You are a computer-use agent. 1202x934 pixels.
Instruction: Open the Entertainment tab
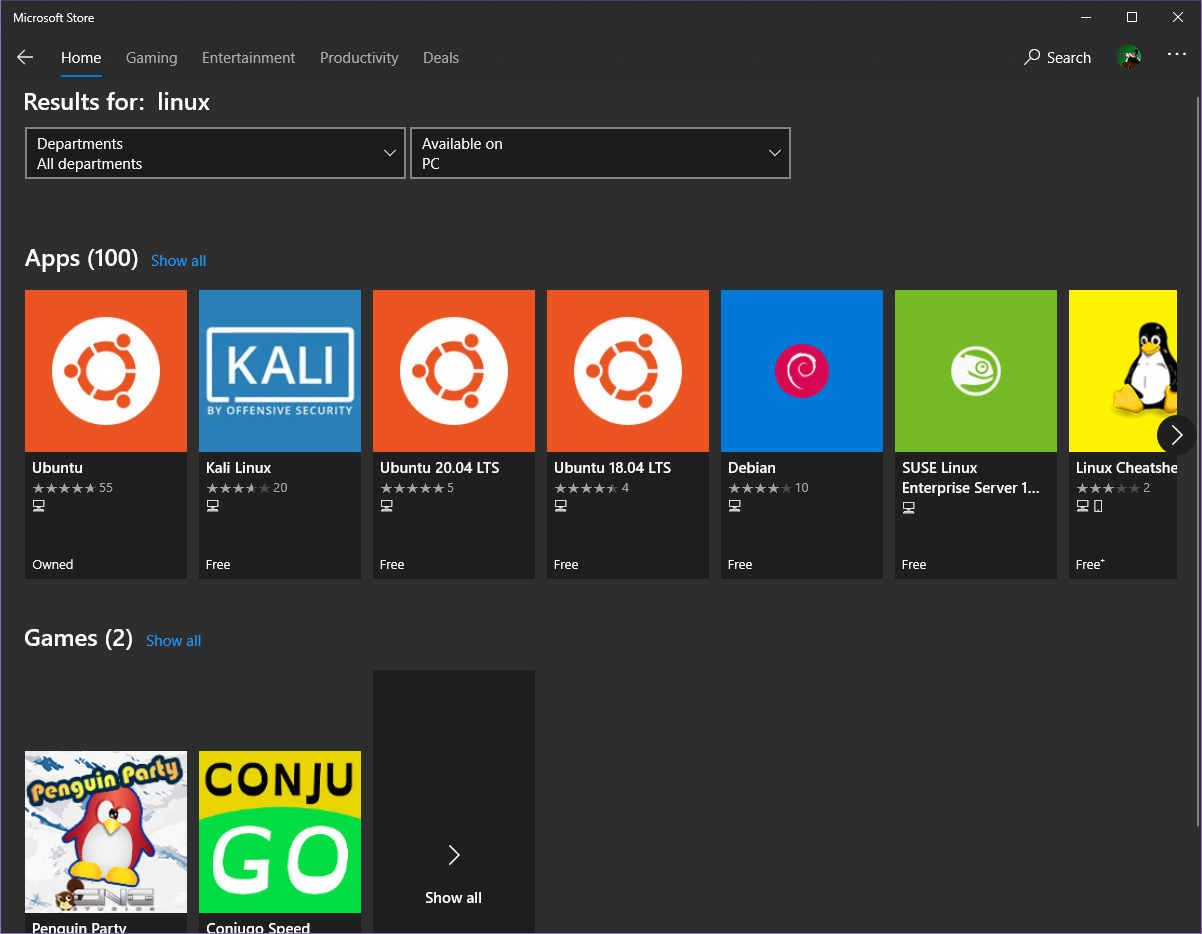[x=249, y=58]
